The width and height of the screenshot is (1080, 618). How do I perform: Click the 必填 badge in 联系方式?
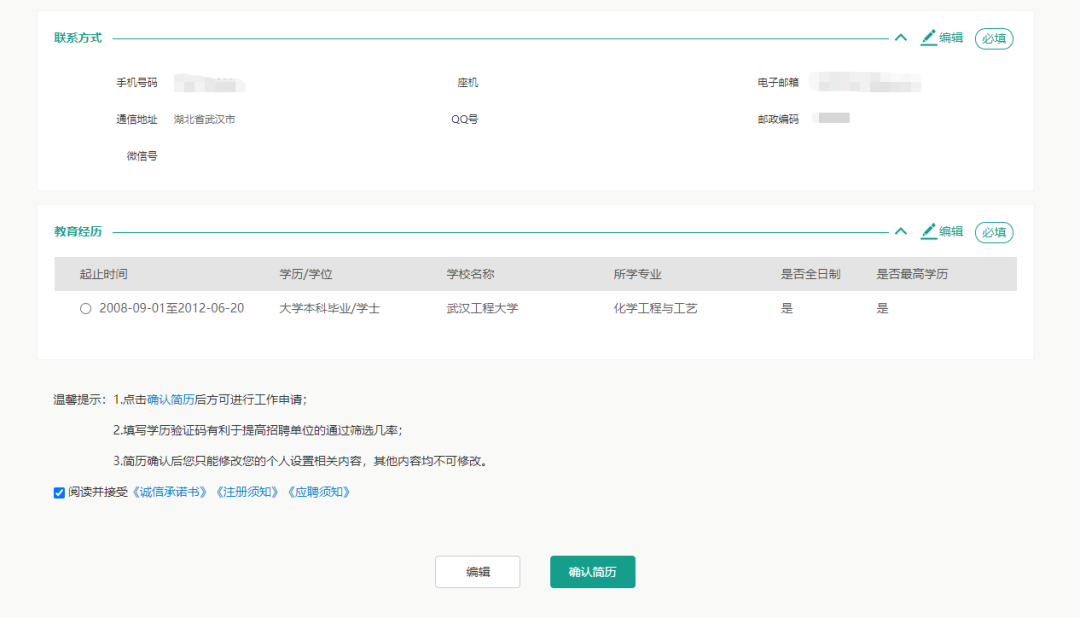pyautogui.click(x=994, y=39)
